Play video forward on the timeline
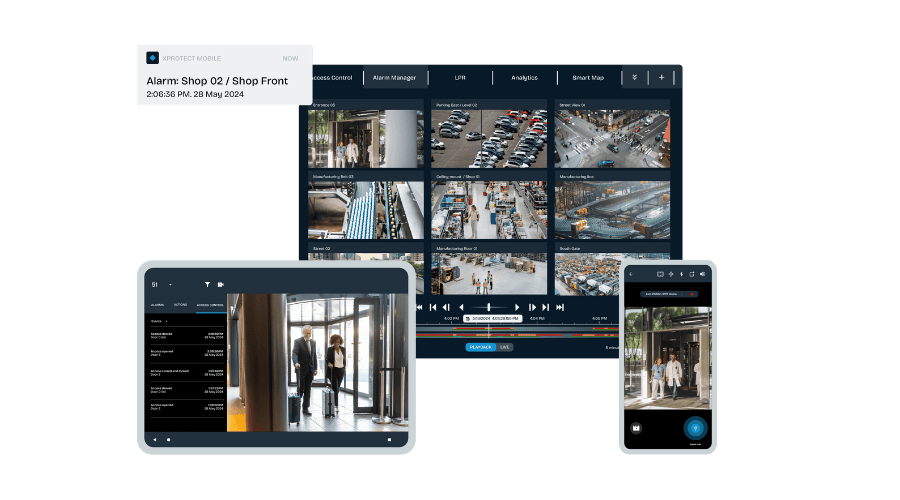 coord(517,307)
